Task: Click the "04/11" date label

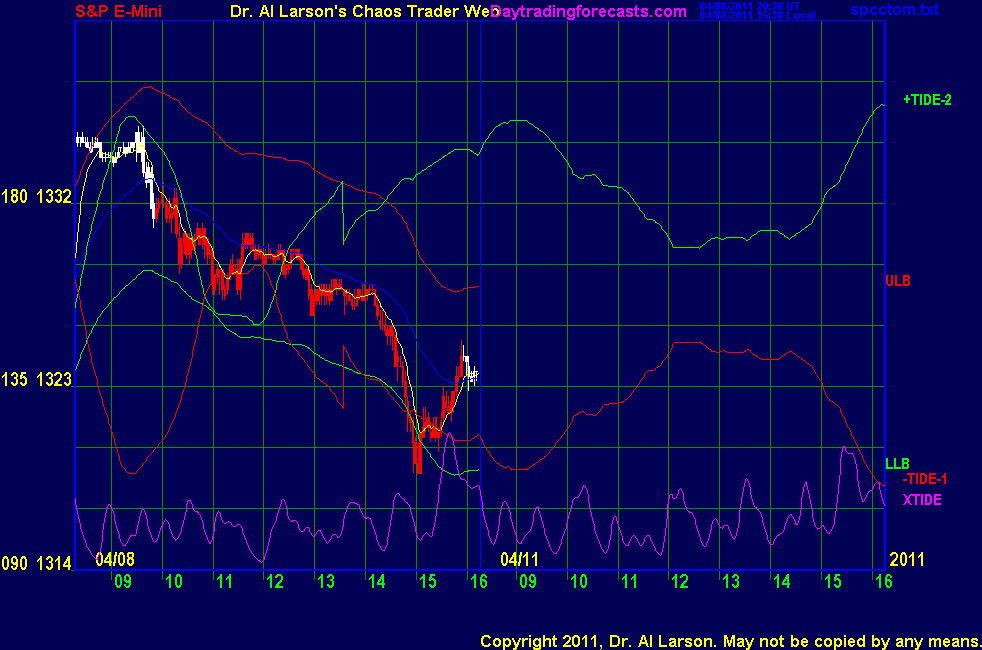Action: [519, 559]
